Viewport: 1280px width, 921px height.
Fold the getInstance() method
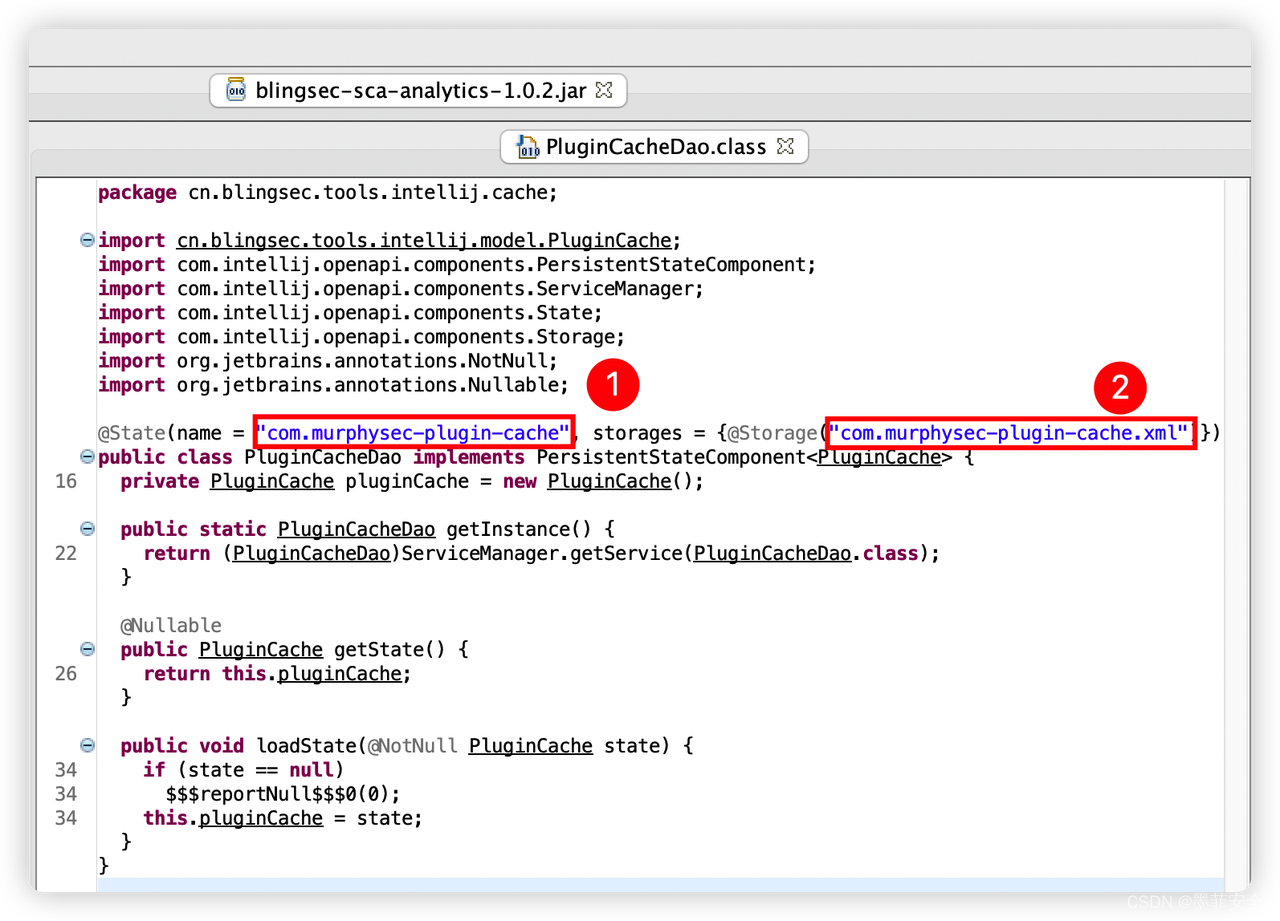pos(87,529)
